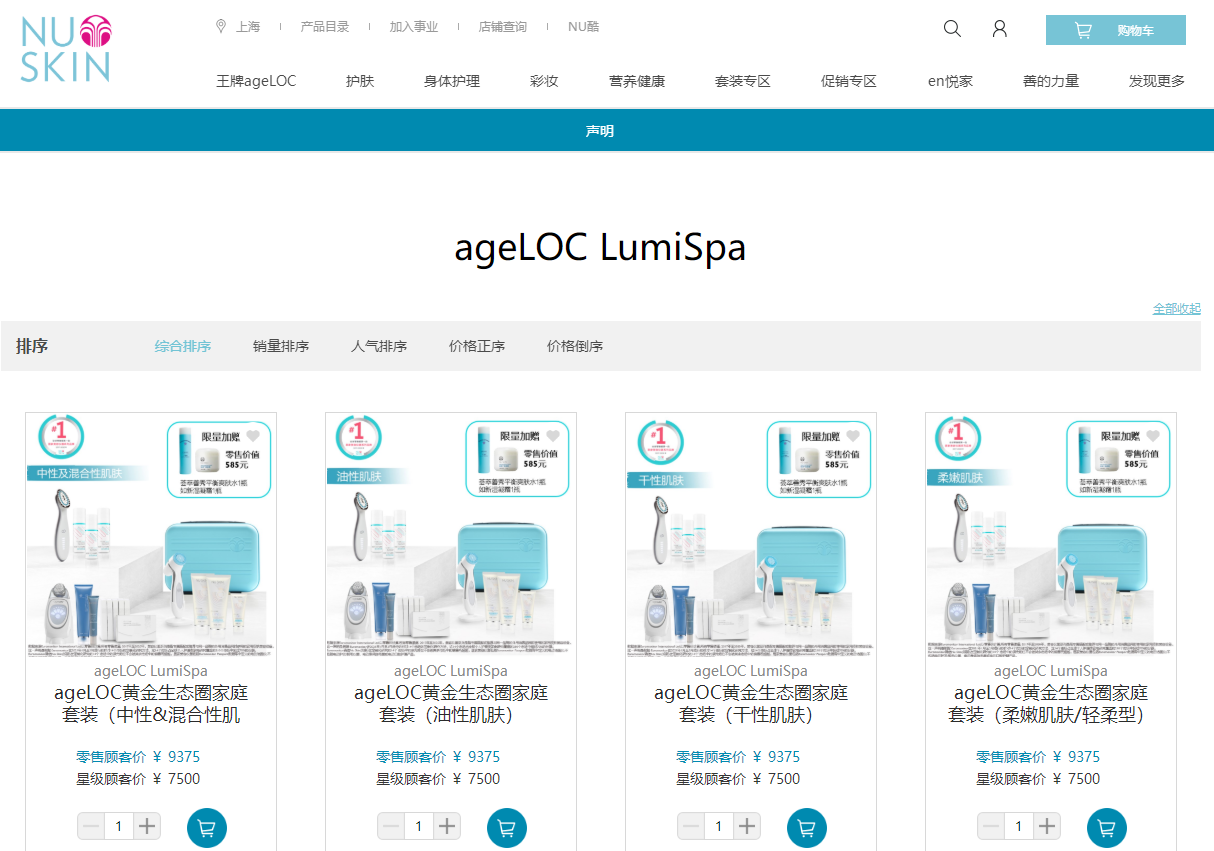This screenshot has height=851, width=1214.
Task: Select 上海 location link
Action: (248, 27)
